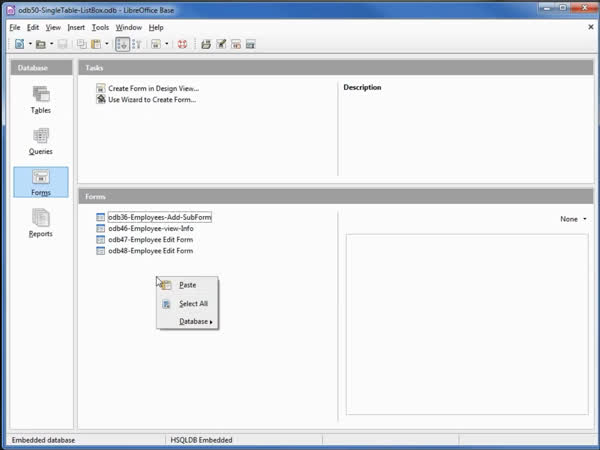Click HSQLDB Embedded in the status bar
This screenshot has height=450, width=600.
[x=201, y=440]
